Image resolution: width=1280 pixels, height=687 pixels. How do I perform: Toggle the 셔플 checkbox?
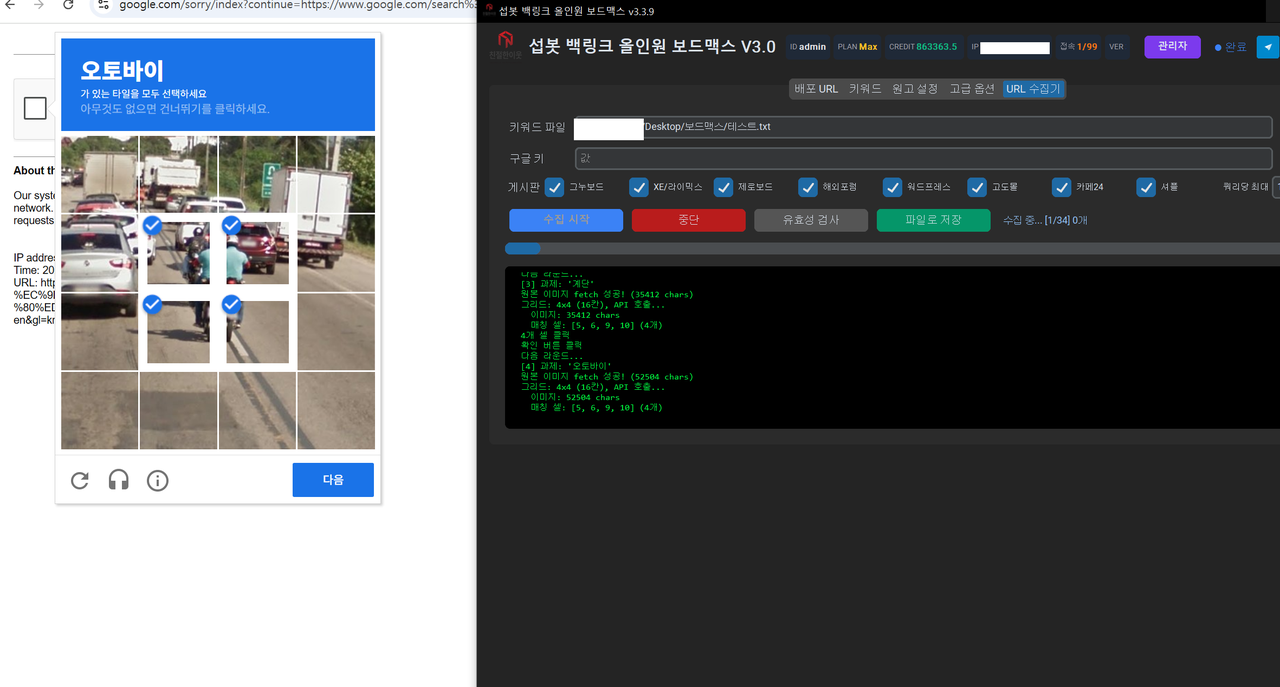point(1146,187)
